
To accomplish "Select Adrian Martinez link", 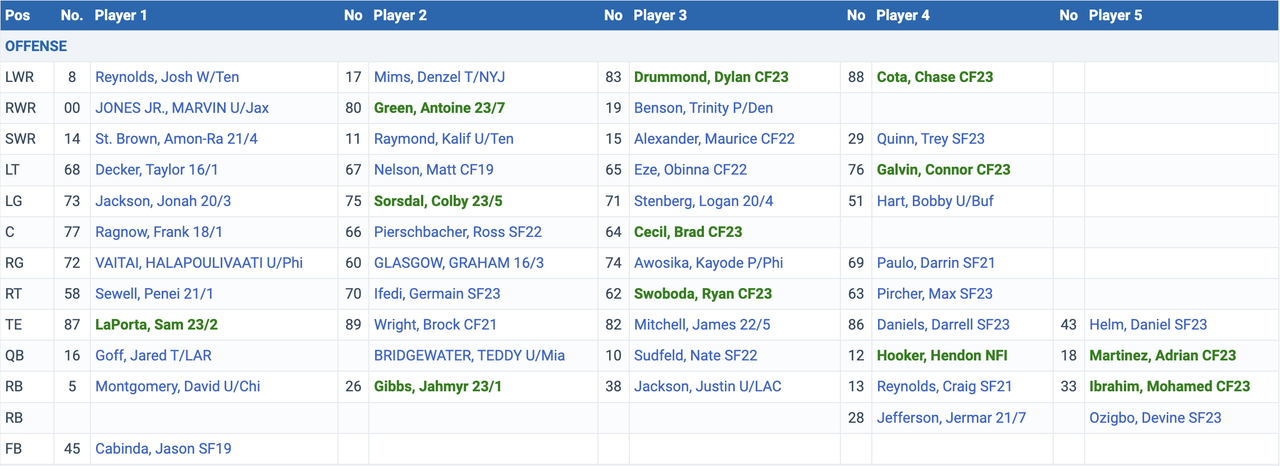I will tap(1162, 355).
